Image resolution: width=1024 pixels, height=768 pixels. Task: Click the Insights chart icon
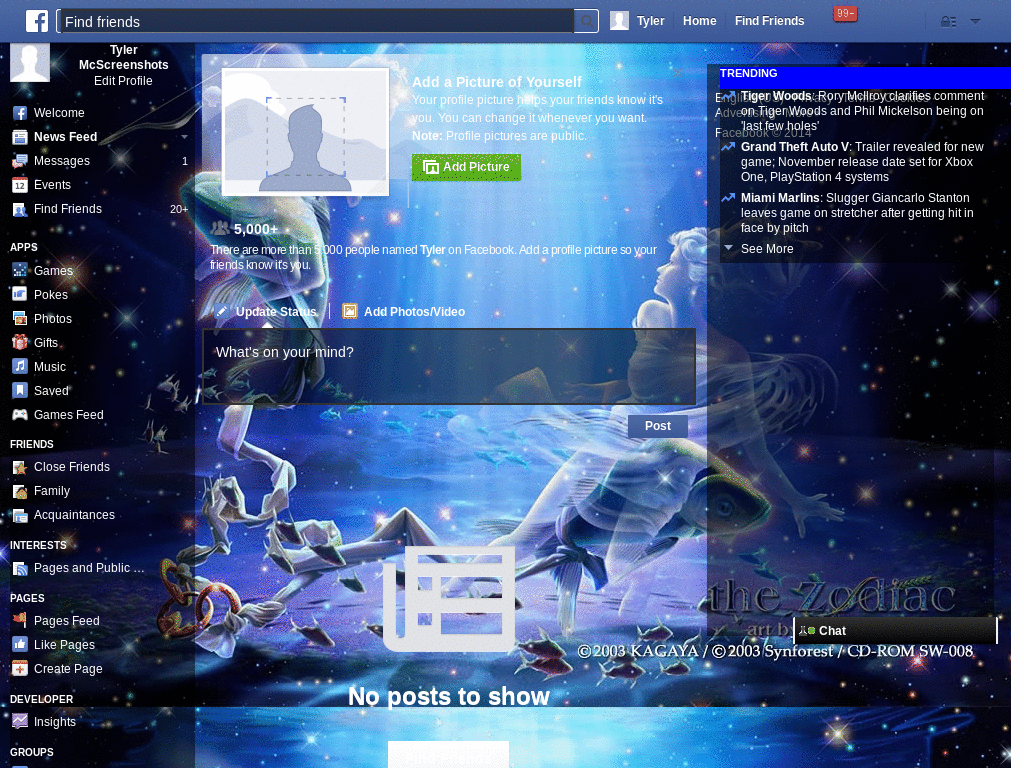pyautogui.click(x=20, y=721)
